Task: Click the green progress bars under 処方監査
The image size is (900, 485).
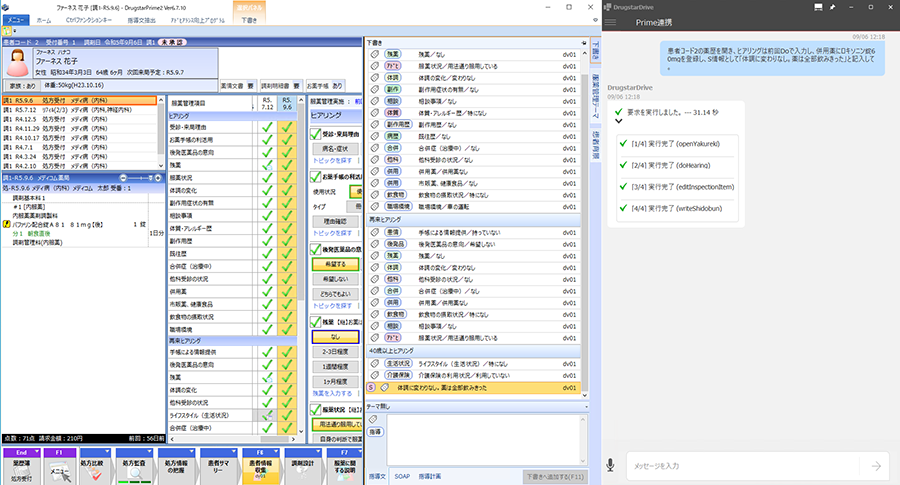Action: click(x=134, y=482)
